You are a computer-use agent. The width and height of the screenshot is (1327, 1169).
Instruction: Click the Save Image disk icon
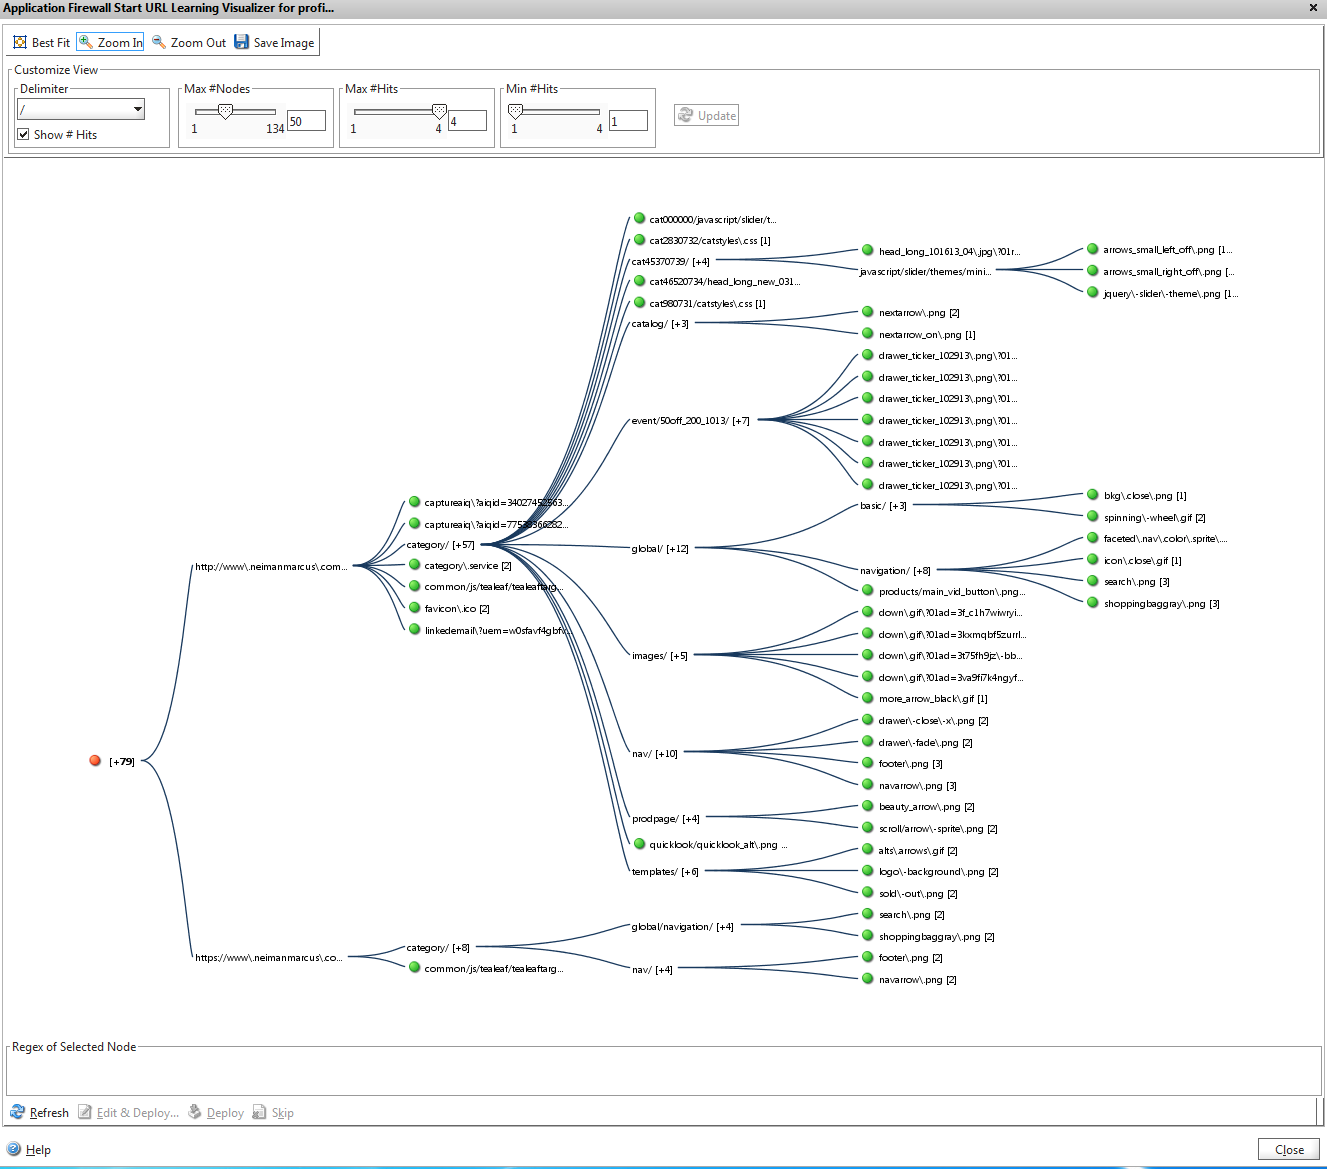point(241,42)
